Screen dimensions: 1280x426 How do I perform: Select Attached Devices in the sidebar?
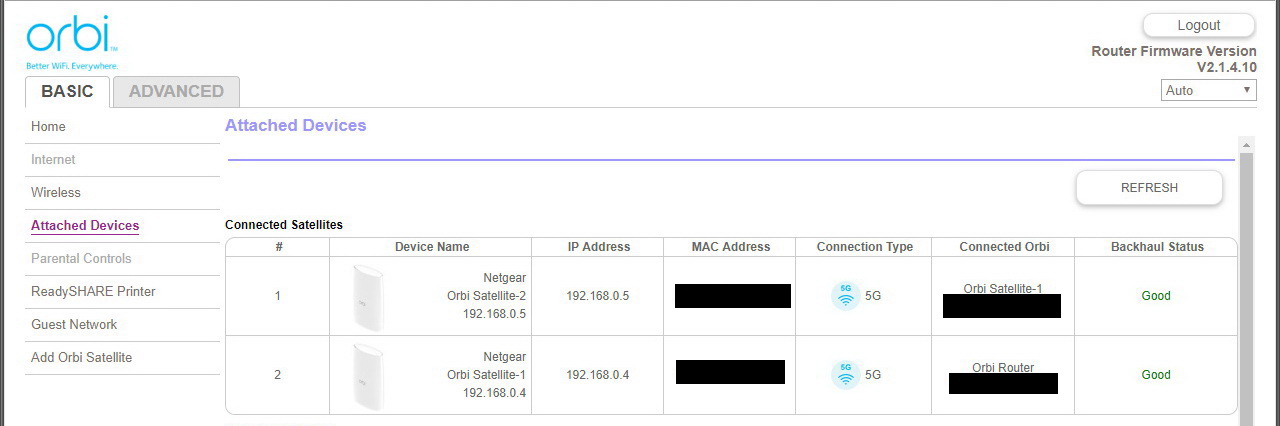click(x=85, y=226)
